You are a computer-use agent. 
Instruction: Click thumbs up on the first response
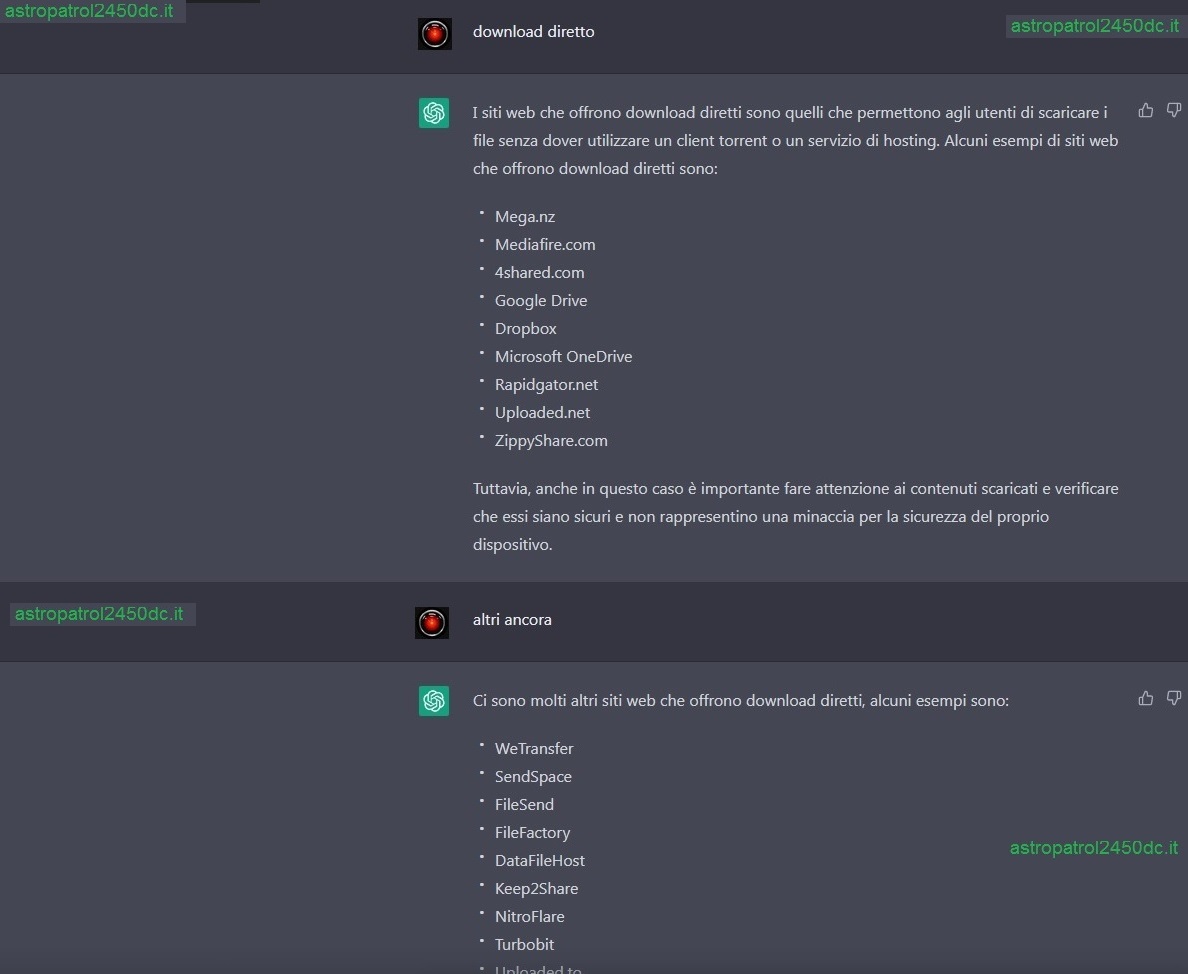[1146, 111]
